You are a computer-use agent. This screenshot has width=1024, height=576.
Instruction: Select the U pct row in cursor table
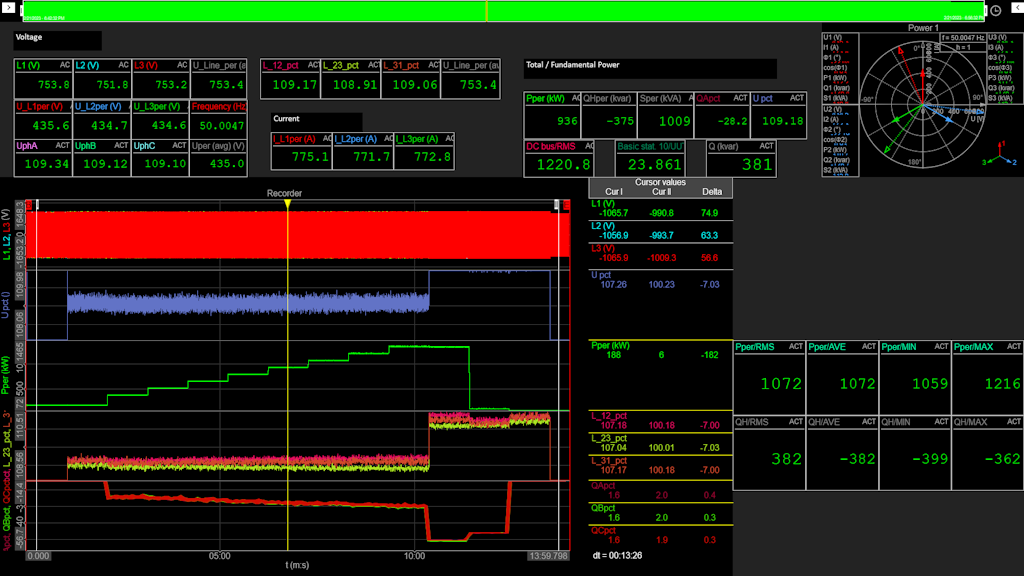coord(661,279)
